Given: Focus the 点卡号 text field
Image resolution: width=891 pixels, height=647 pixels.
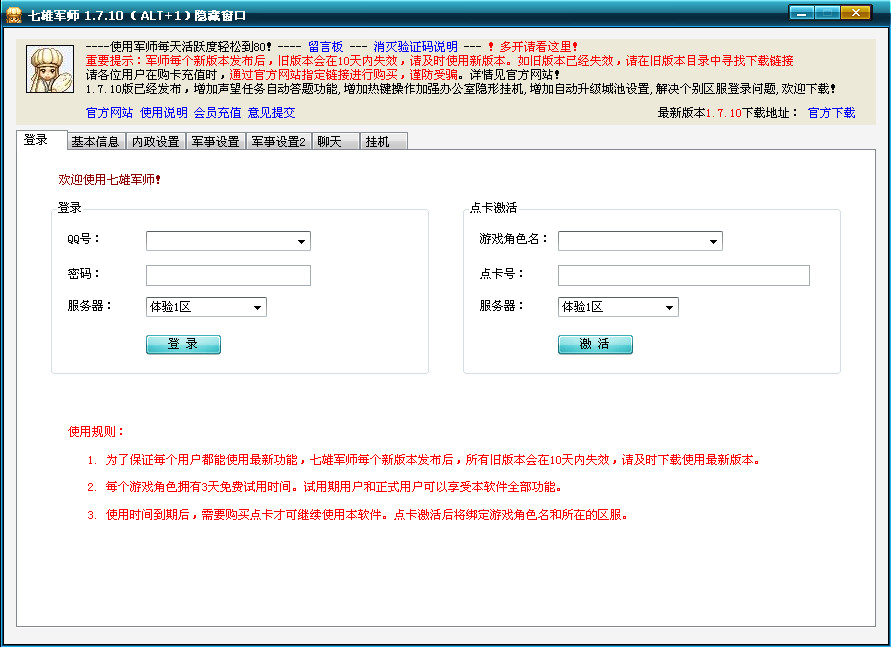Looking at the screenshot, I should point(683,275).
